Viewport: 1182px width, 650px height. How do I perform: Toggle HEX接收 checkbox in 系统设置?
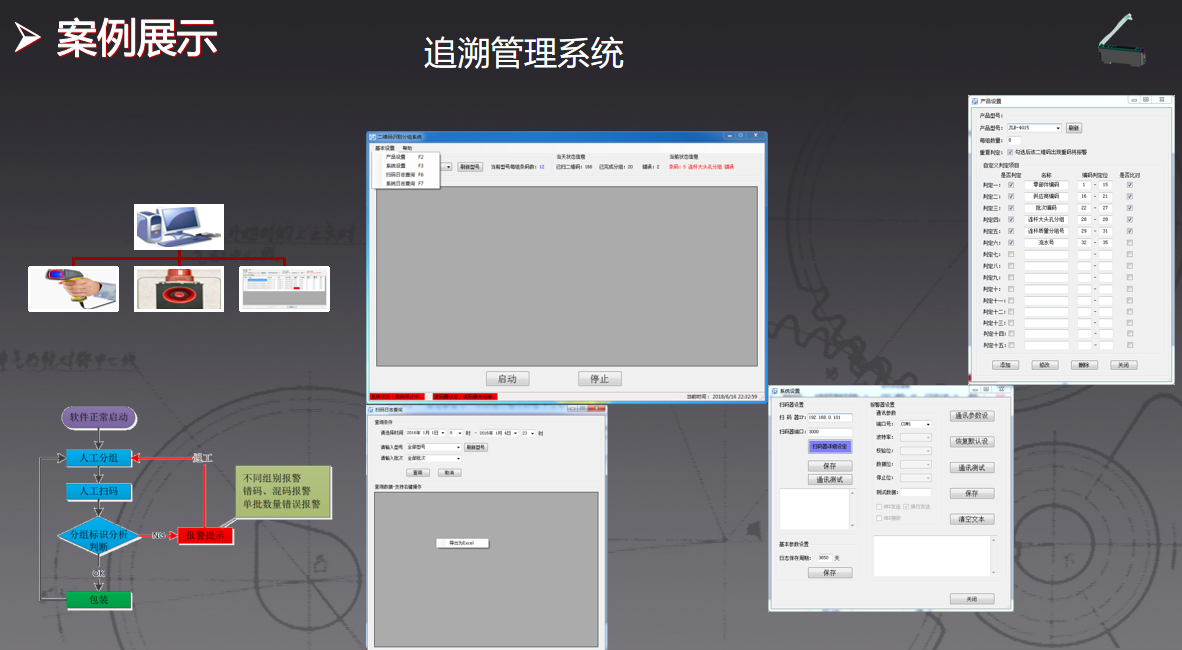coord(879,518)
